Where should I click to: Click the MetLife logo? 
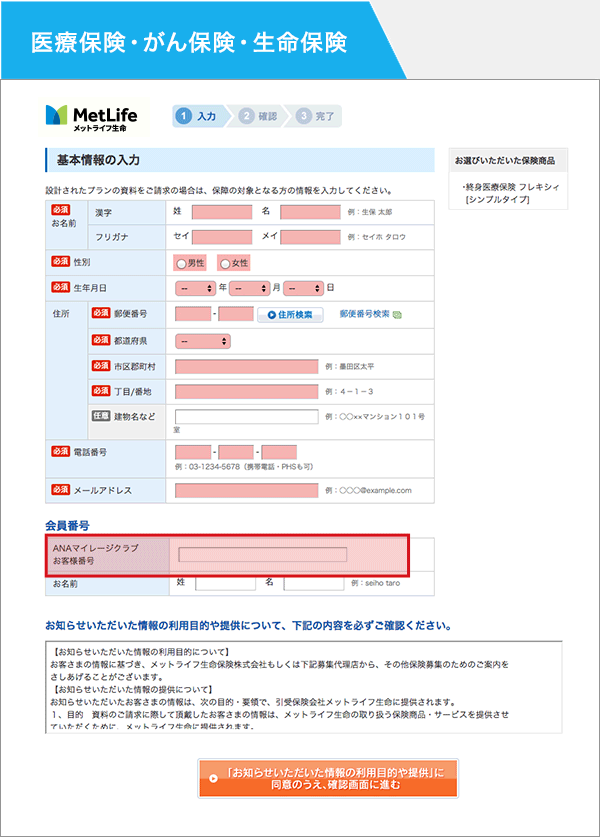[x=92, y=118]
